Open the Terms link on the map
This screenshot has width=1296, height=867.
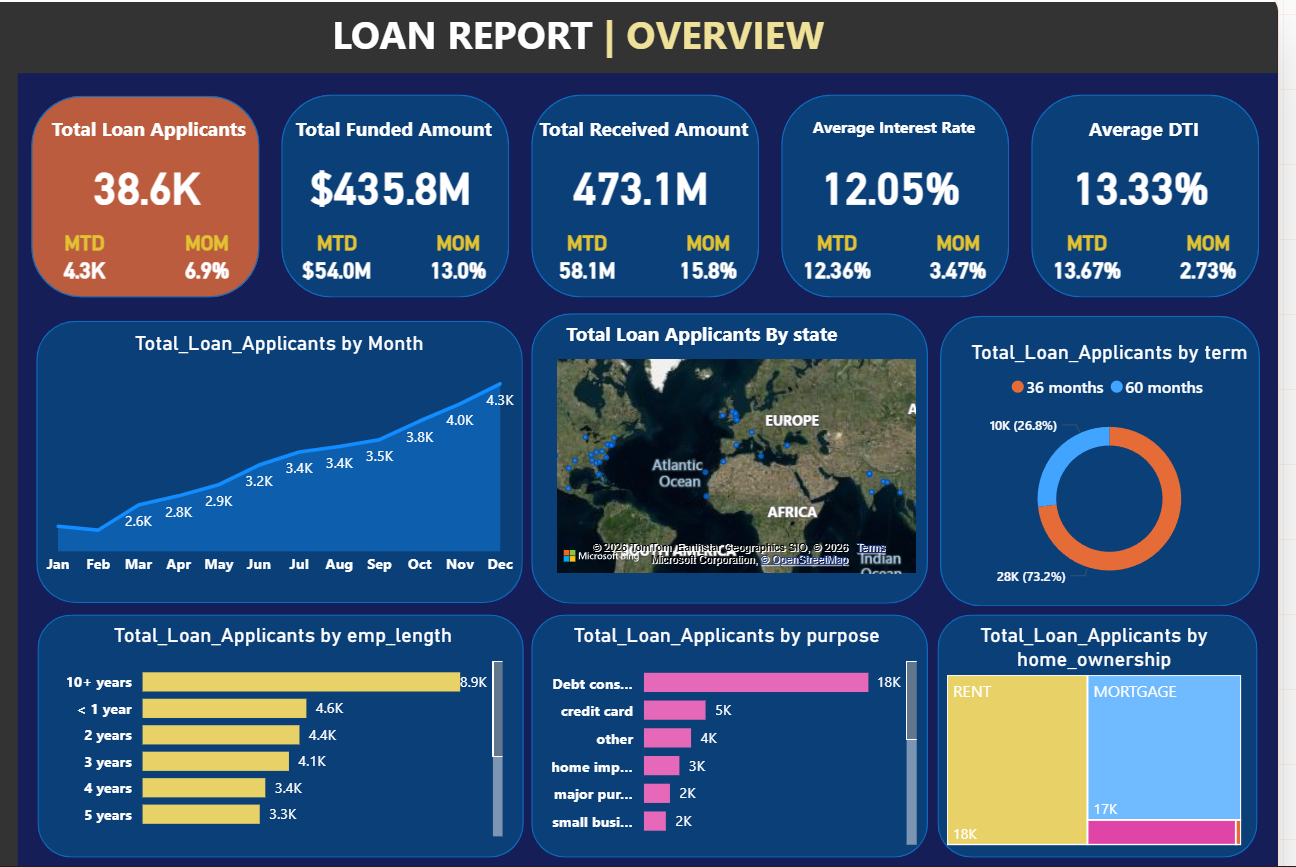coord(869,548)
